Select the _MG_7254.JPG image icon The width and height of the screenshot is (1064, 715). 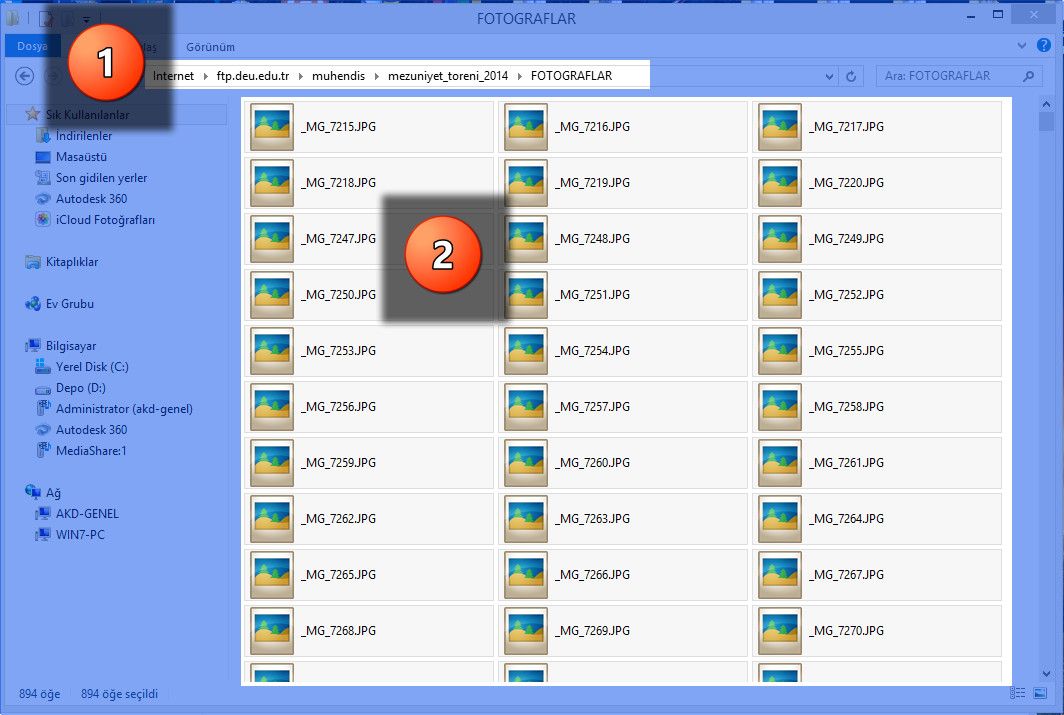coord(526,351)
